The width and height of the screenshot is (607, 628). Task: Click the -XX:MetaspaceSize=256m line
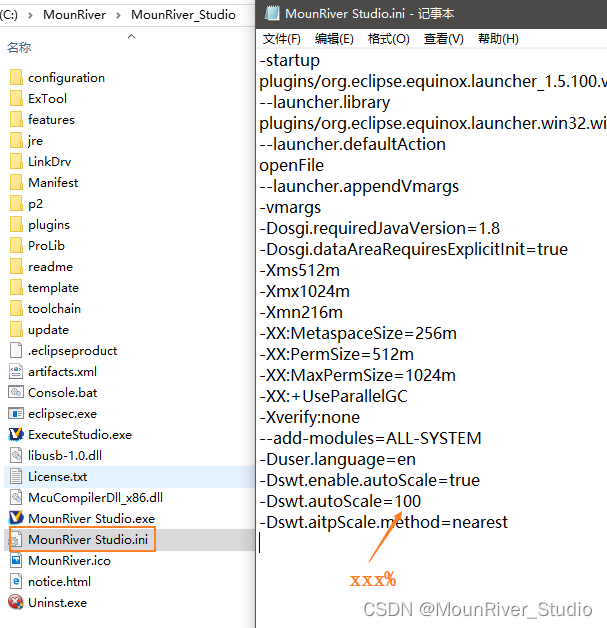pyautogui.click(x=358, y=333)
